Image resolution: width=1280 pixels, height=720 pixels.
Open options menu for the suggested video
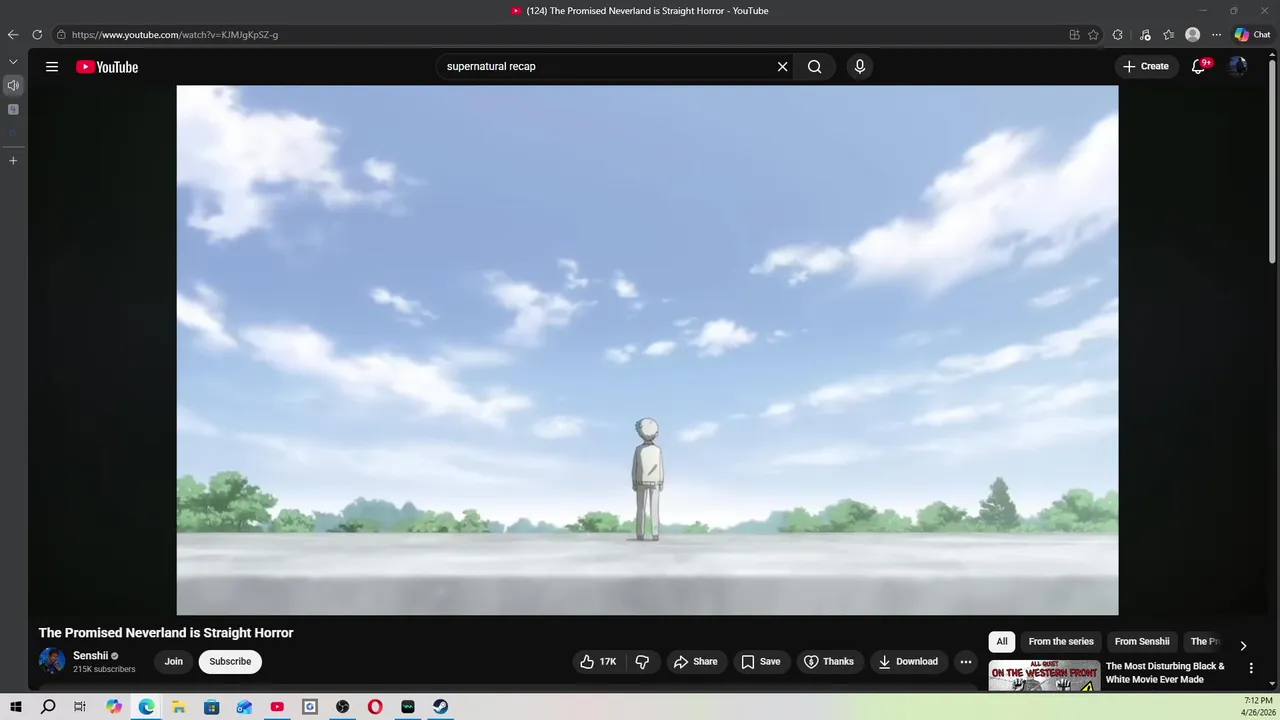tap(1251, 668)
